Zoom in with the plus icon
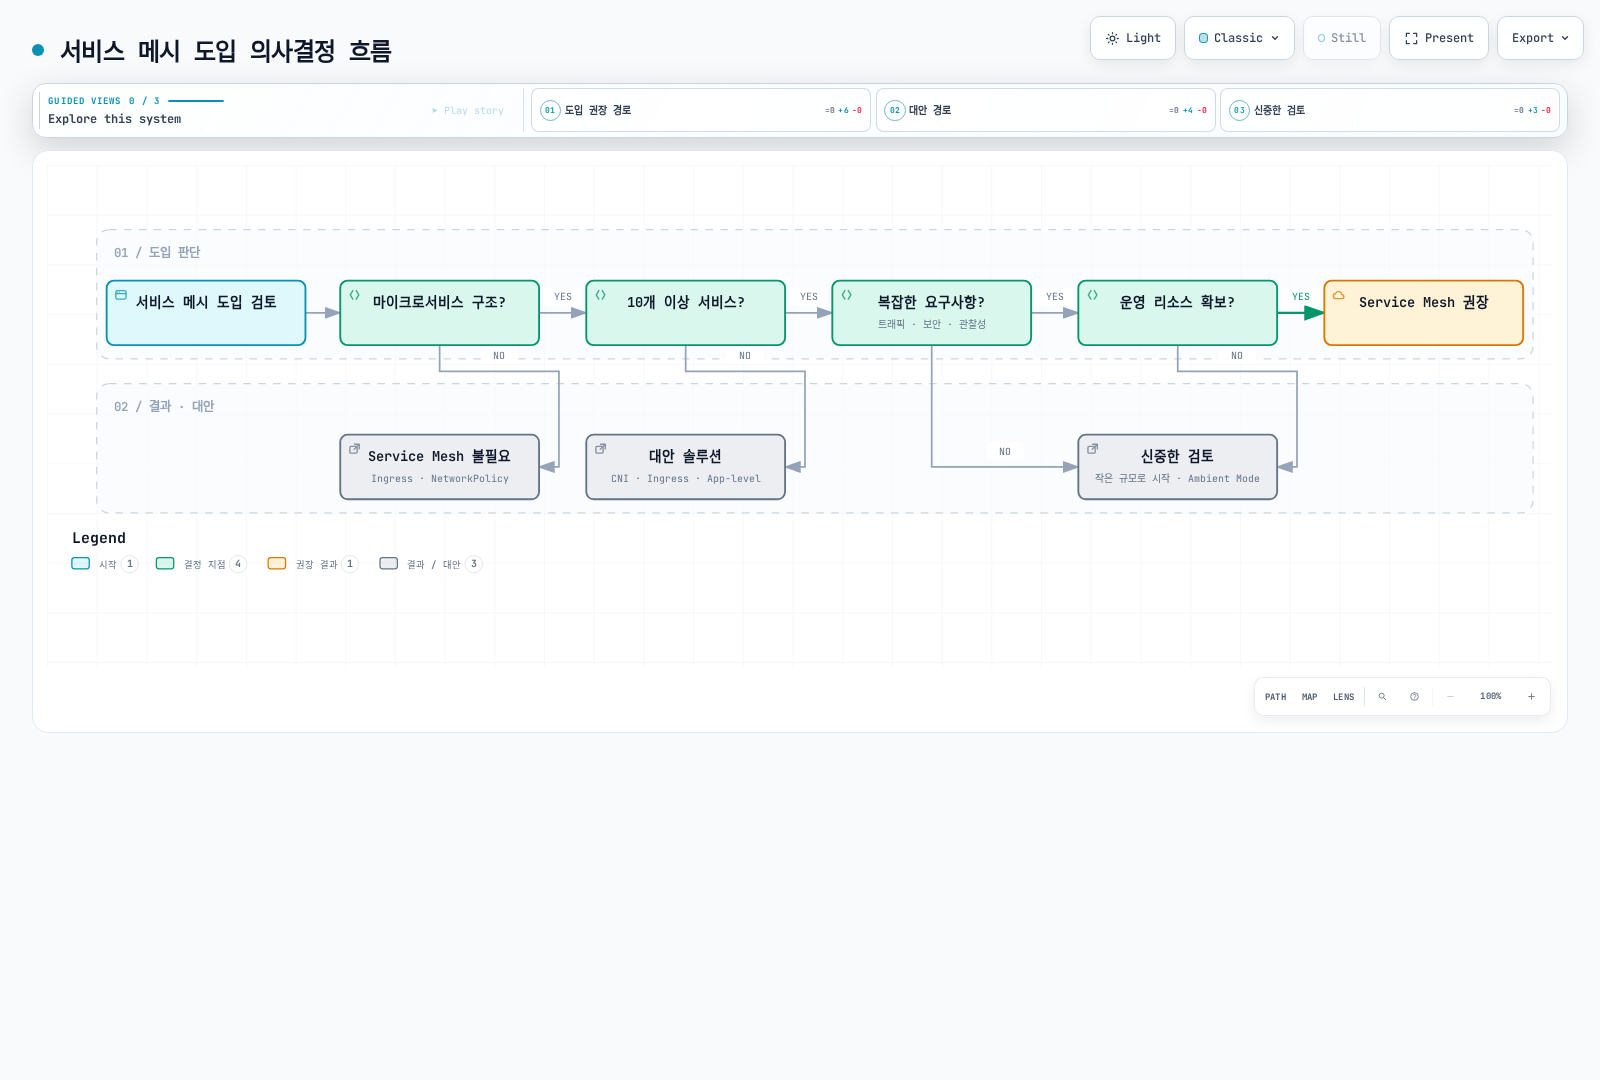This screenshot has width=1600, height=1080. click(1531, 697)
